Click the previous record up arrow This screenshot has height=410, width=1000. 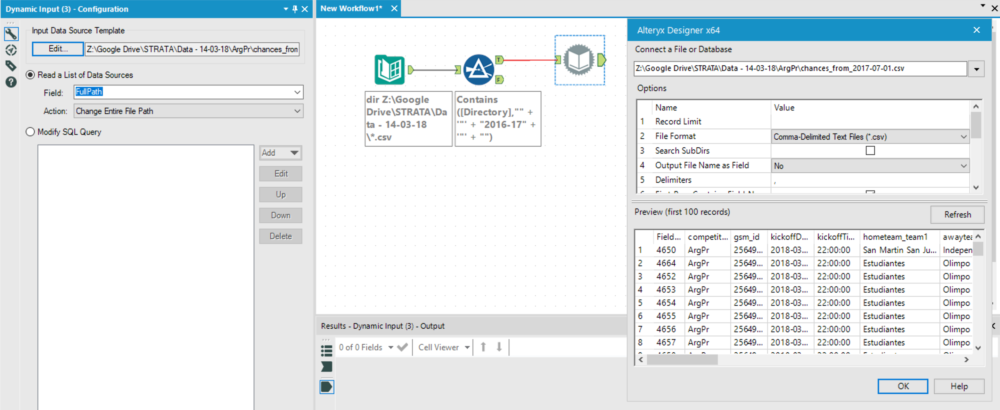(483, 348)
